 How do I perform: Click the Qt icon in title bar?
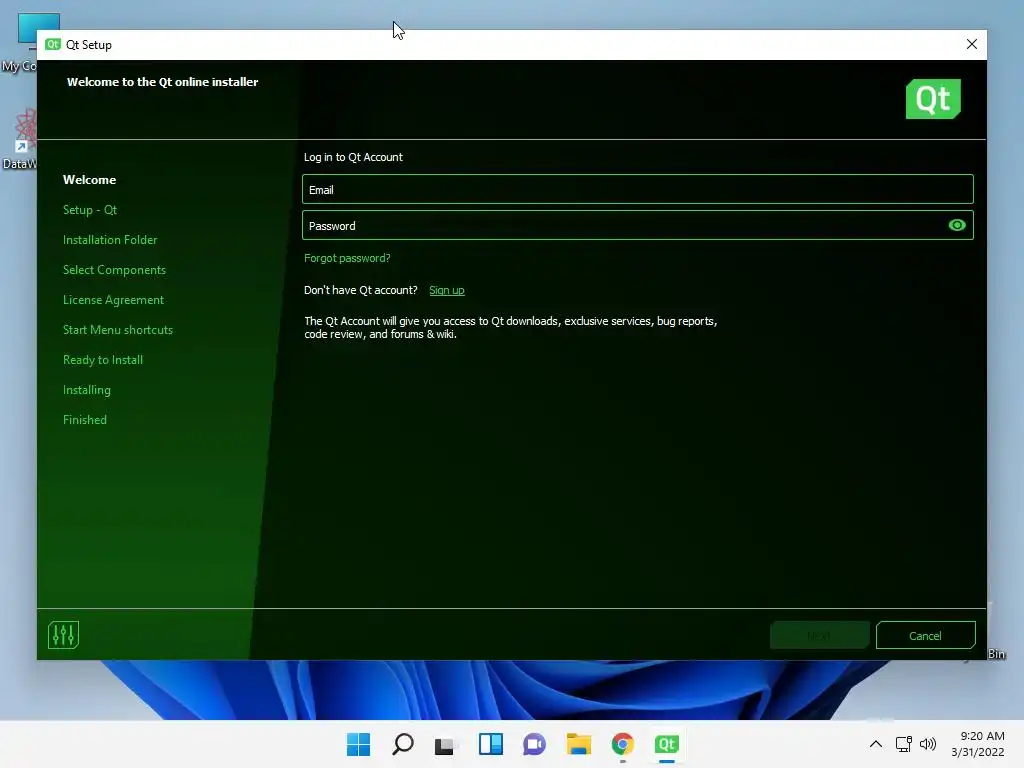[53, 44]
